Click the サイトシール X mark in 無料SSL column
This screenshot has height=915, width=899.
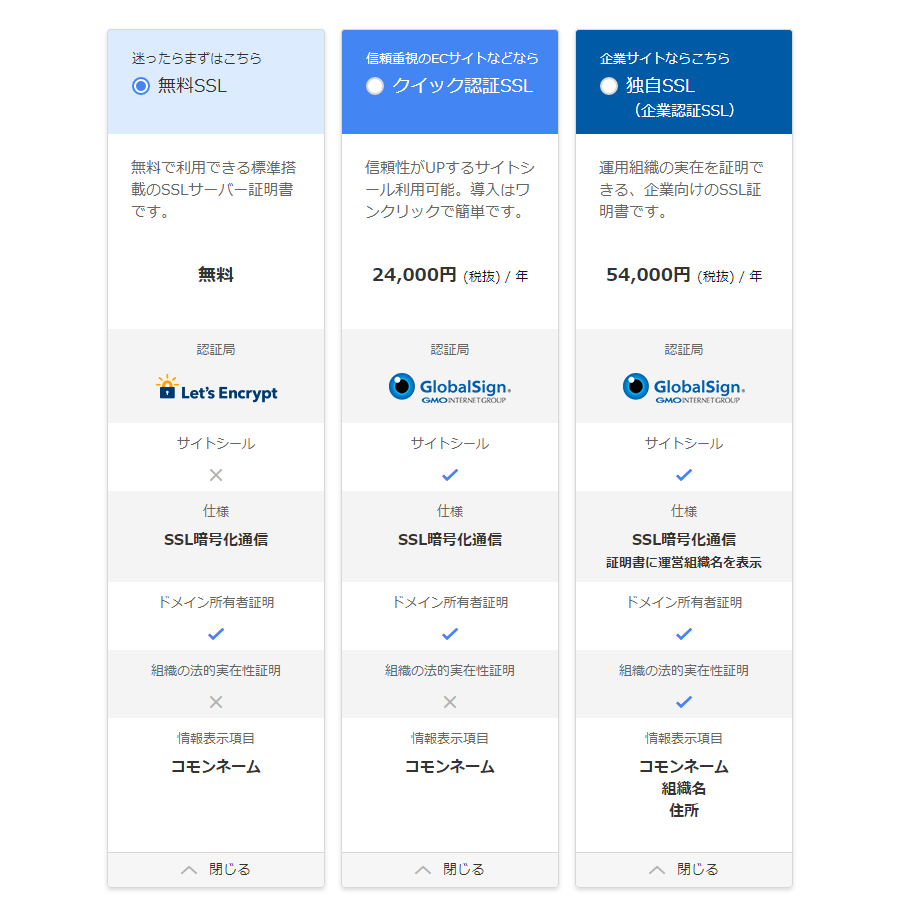(216, 475)
